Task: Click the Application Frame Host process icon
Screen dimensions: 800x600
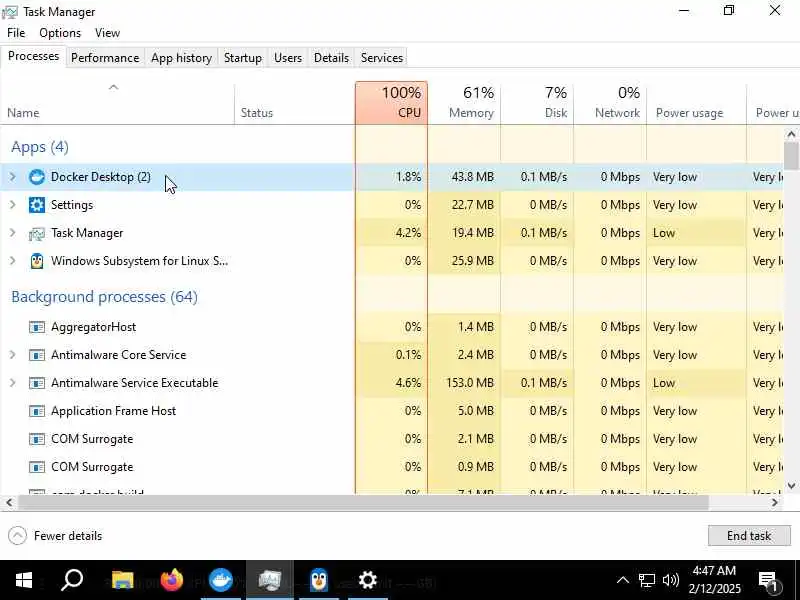Action: coord(37,411)
